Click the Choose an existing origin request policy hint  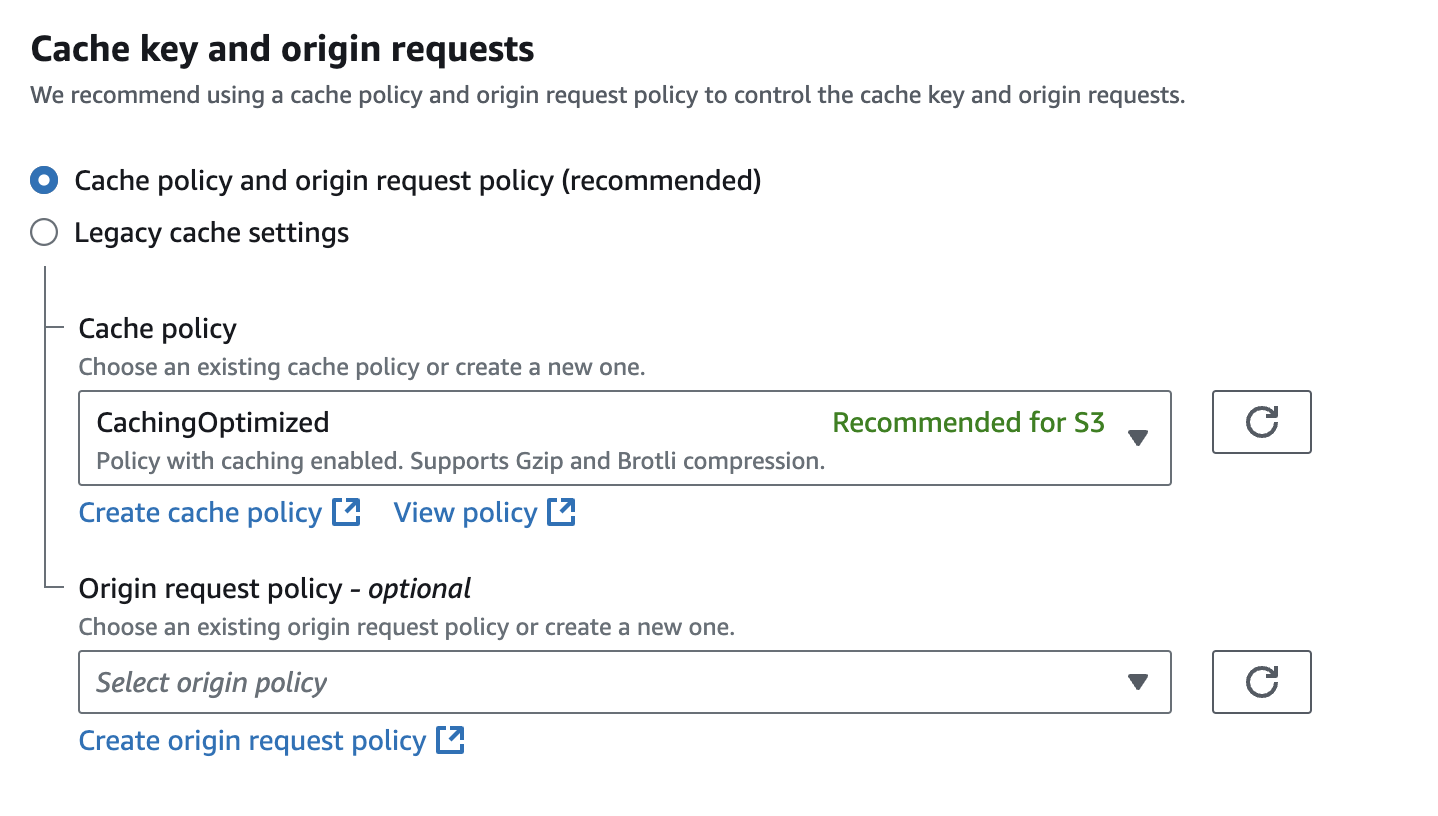pos(406,628)
